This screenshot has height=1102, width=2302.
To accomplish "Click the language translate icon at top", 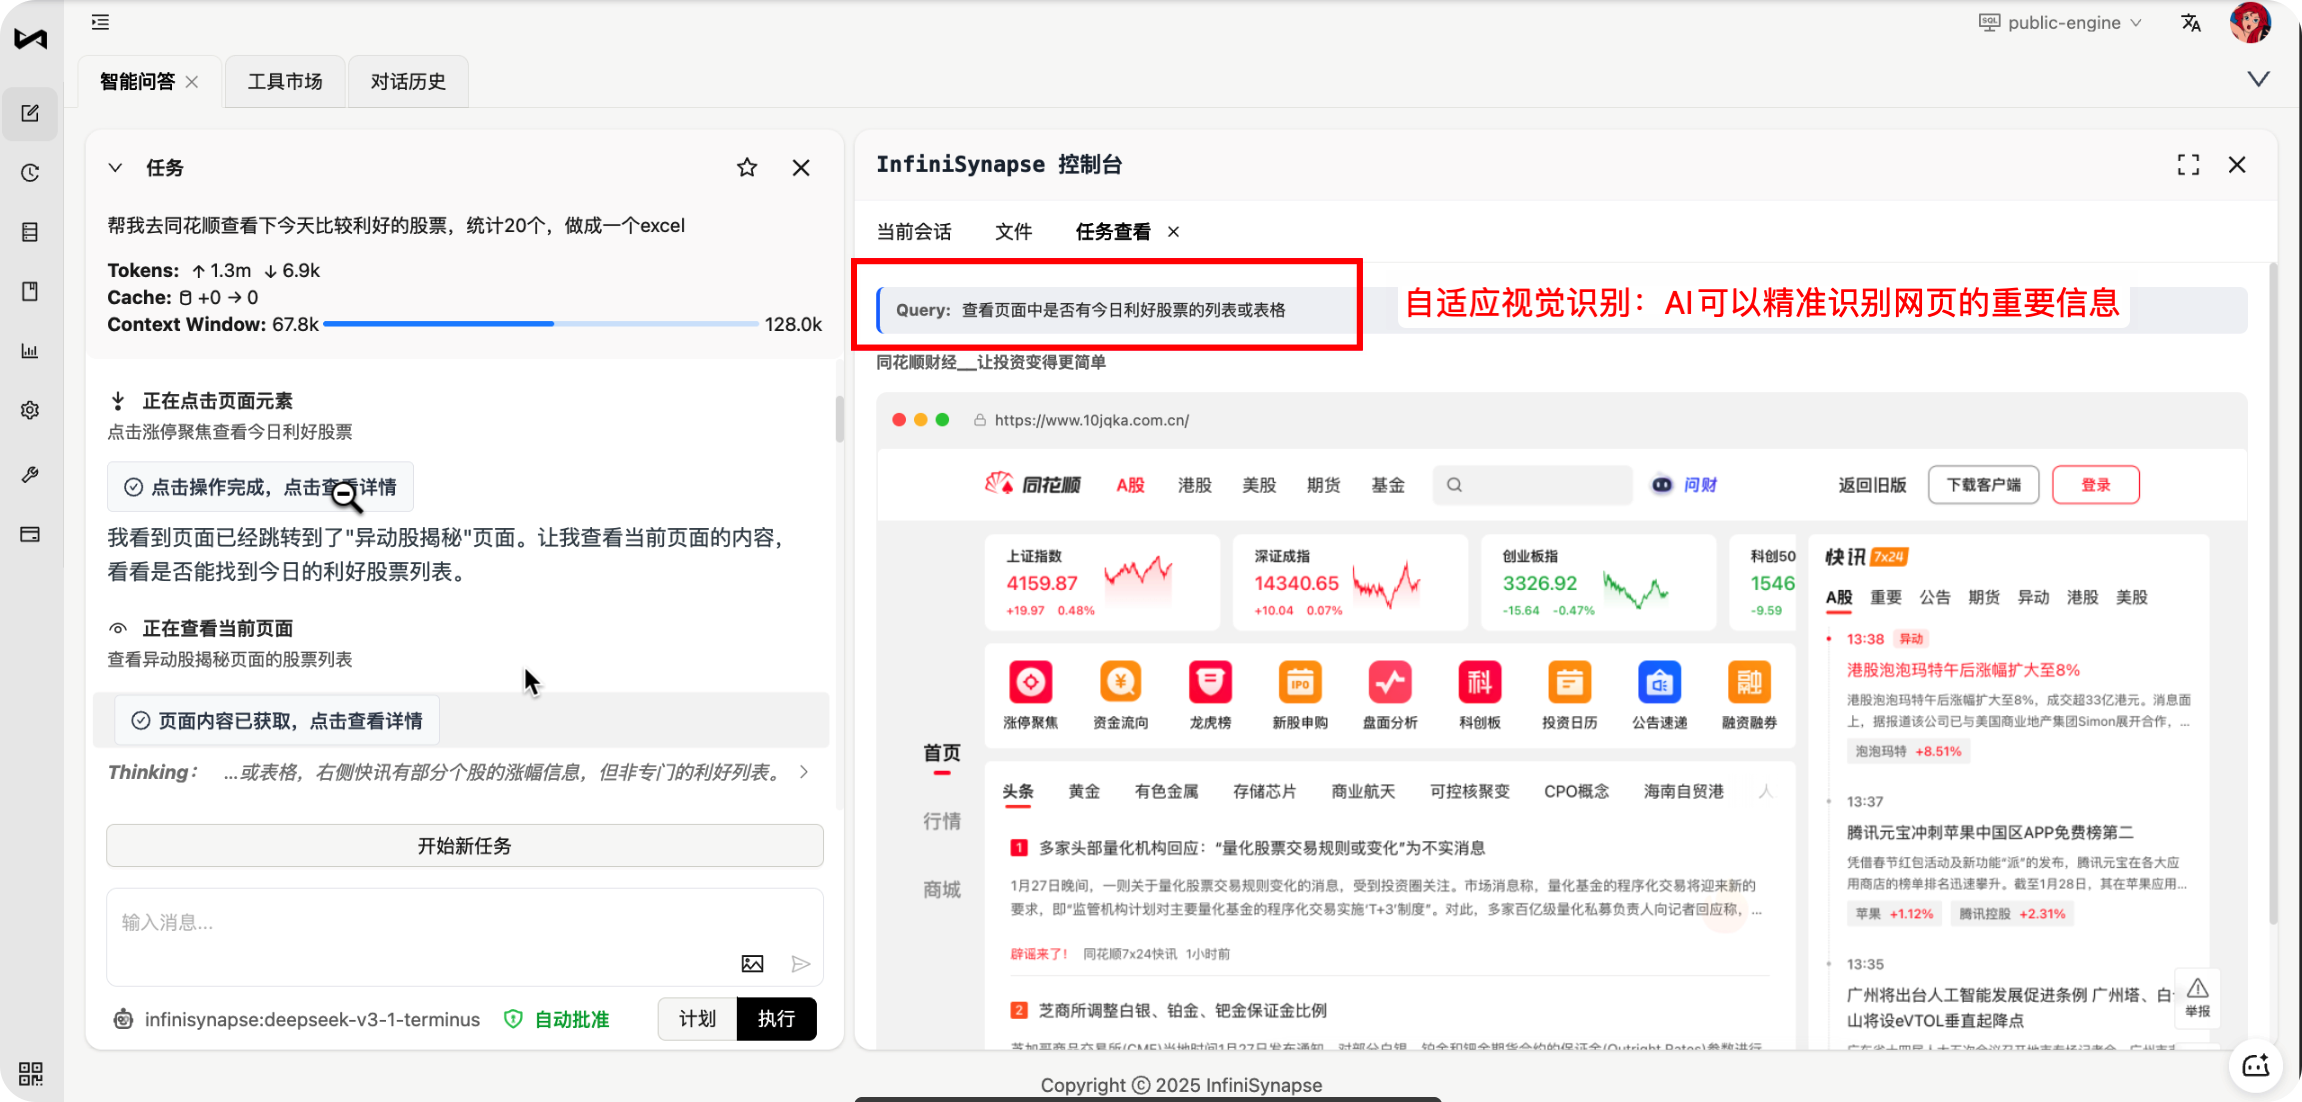I will tap(2190, 23).
